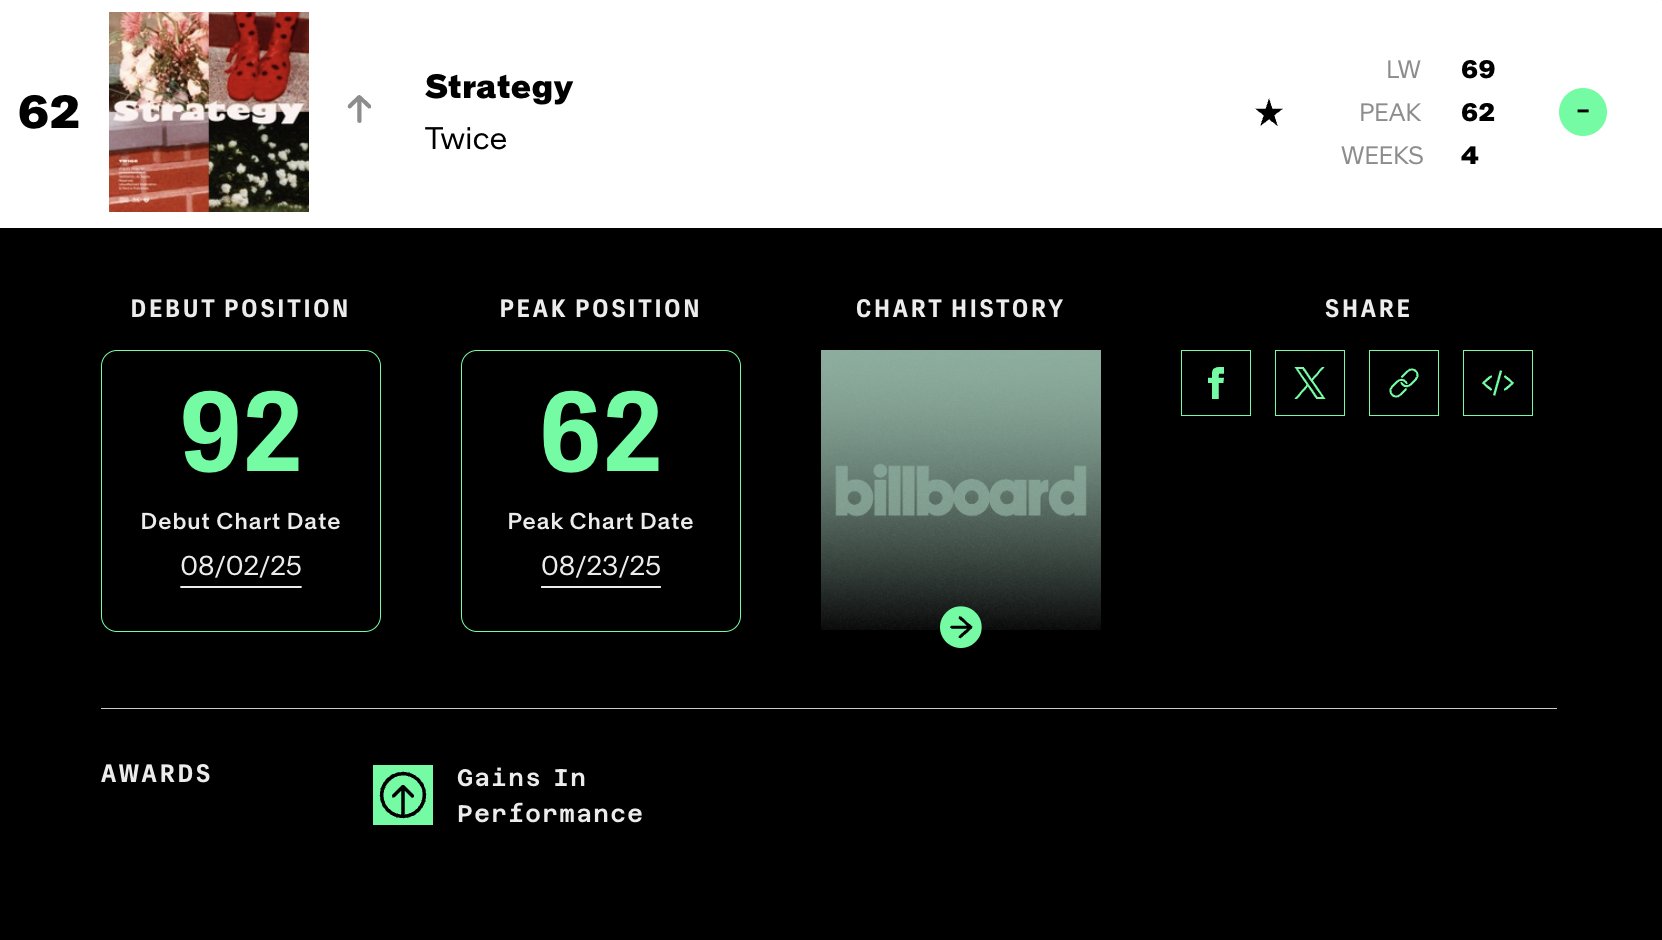Click the Chart History heading
The height and width of the screenshot is (940, 1662).
coord(959,309)
